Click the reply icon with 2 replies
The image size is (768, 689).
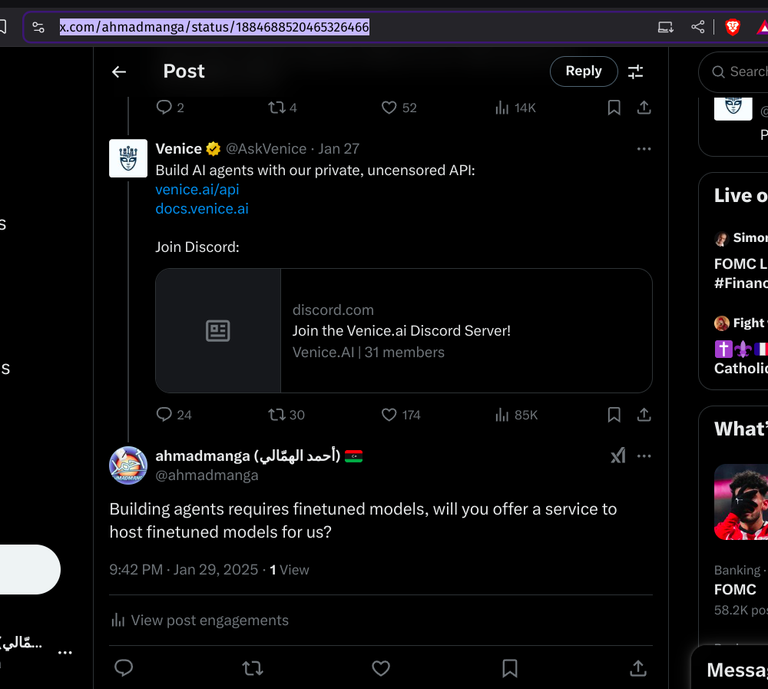point(169,107)
